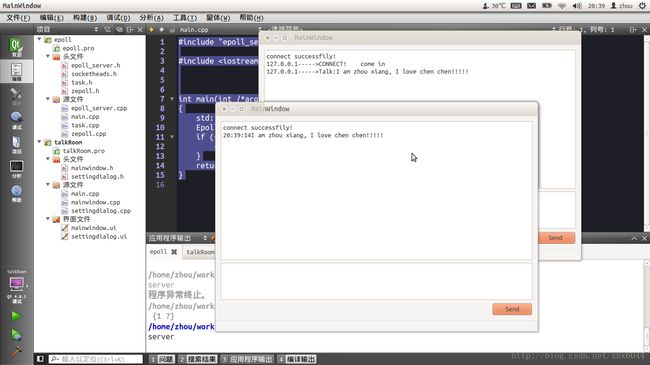650x365 pixels.
Task: Open the network indicator in the top bar
Action: pyautogui.click(x=562, y=6)
